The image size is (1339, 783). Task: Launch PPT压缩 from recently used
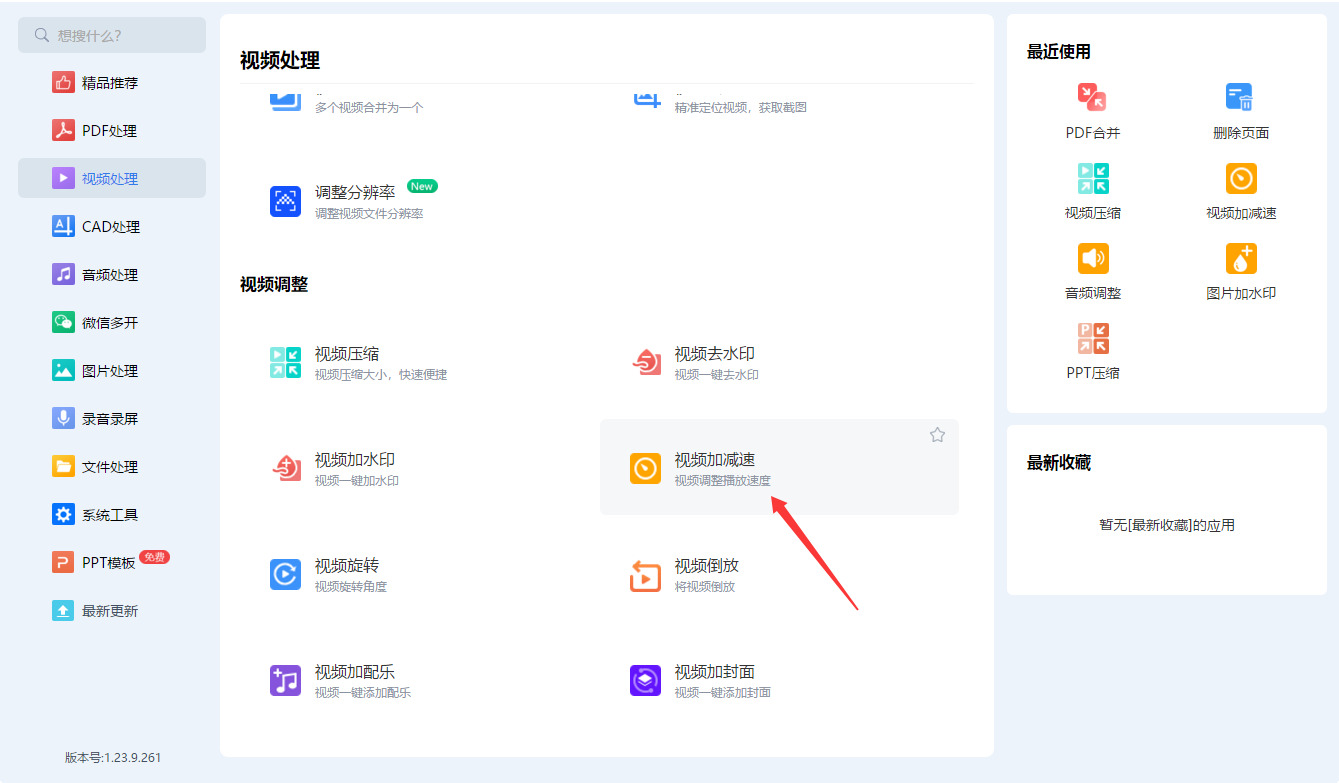(1093, 351)
